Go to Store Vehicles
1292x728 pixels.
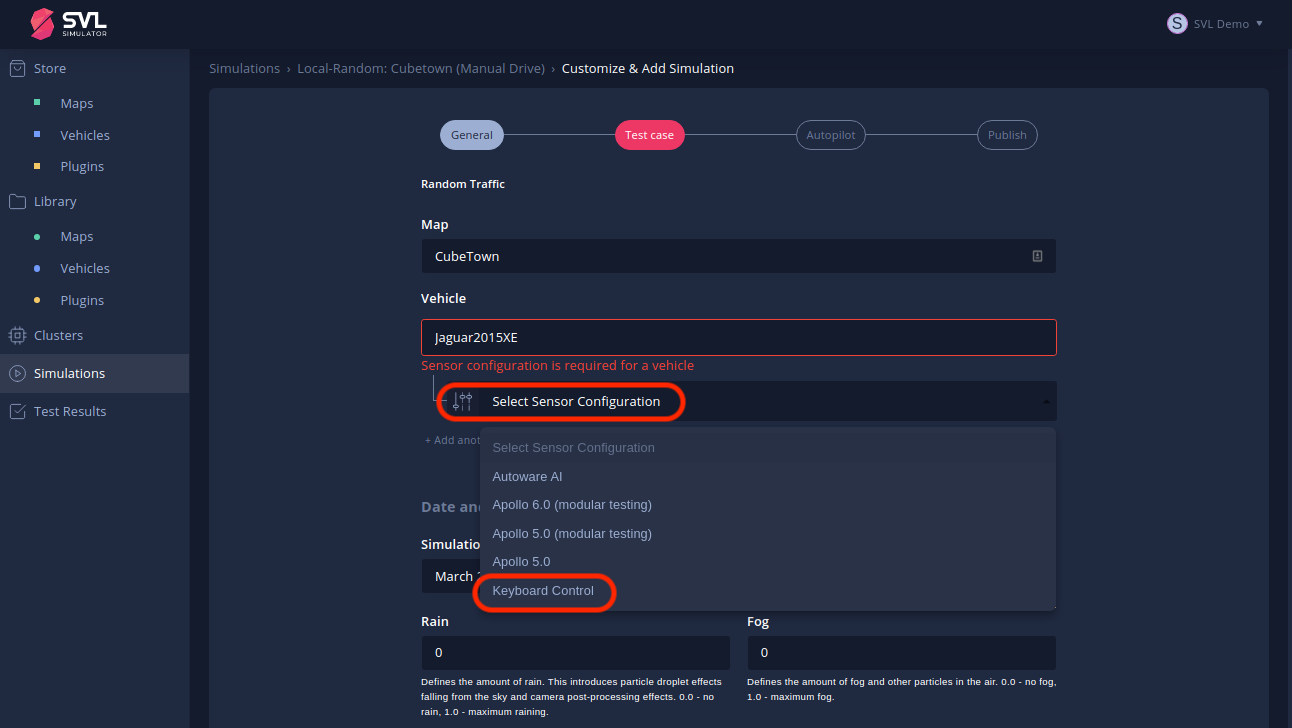coord(85,135)
